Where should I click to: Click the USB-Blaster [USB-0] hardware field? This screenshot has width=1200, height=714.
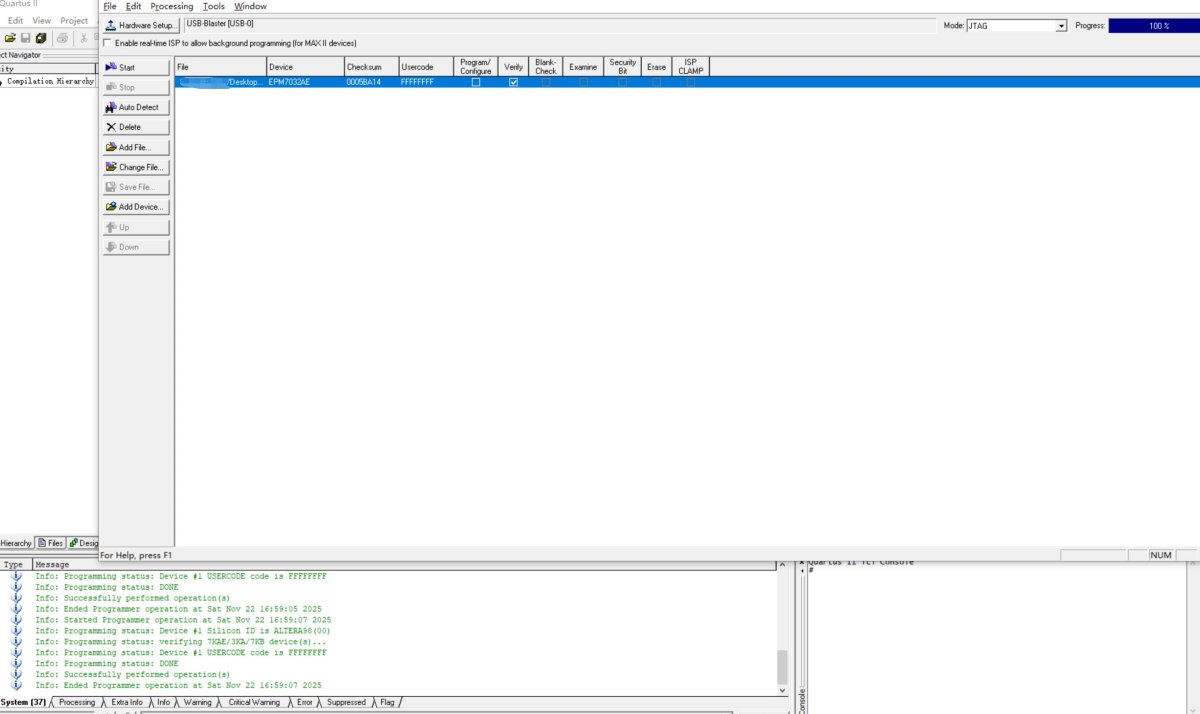coord(562,25)
